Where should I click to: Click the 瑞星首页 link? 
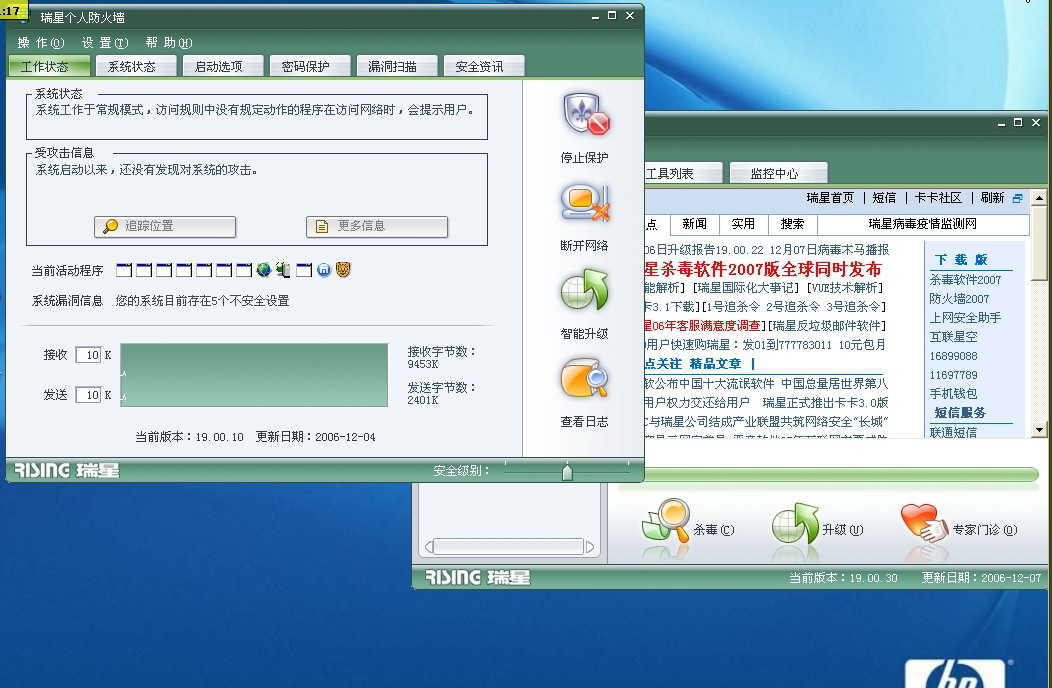[x=830, y=197]
